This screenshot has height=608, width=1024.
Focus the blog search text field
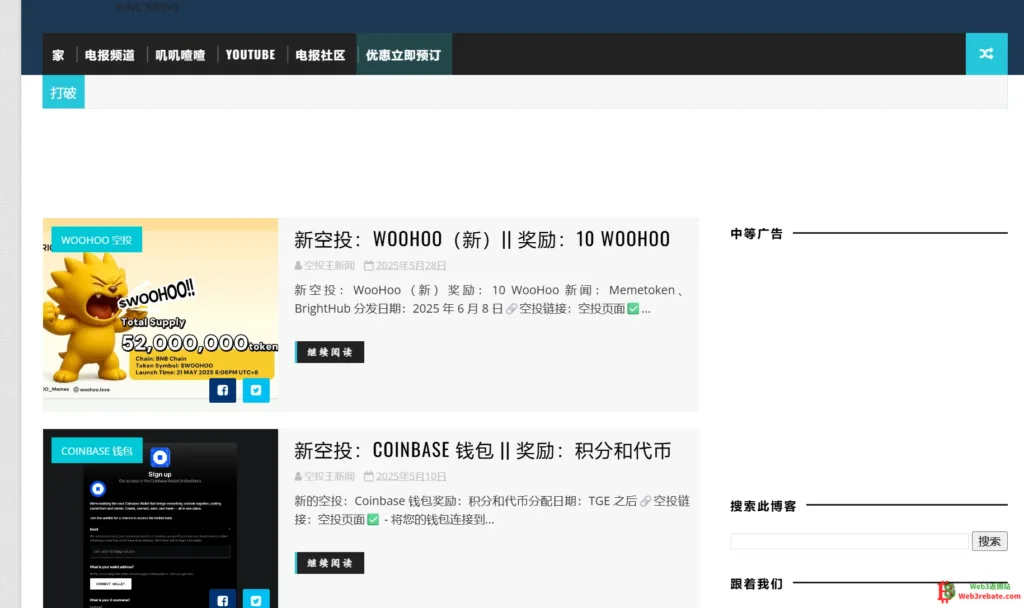[x=849, y=541]
